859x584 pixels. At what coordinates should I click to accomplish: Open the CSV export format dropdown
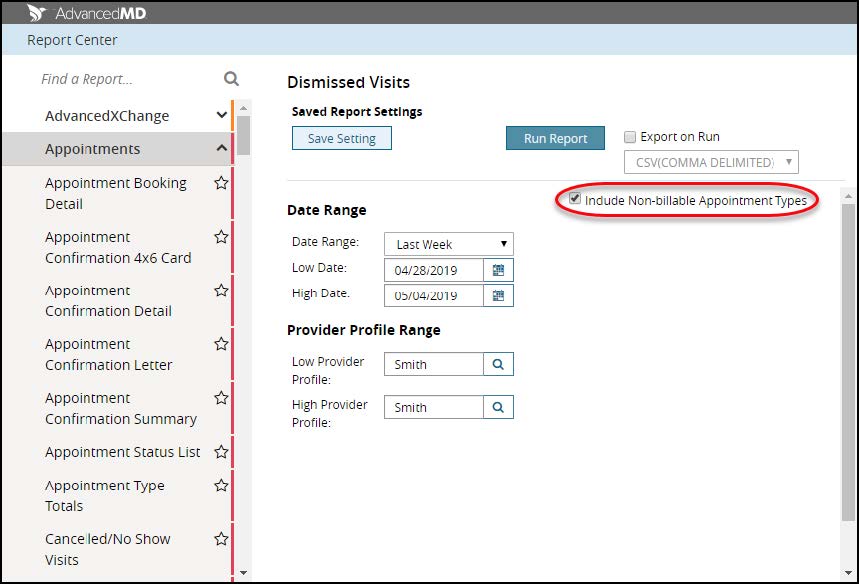(x=711, y=162)
